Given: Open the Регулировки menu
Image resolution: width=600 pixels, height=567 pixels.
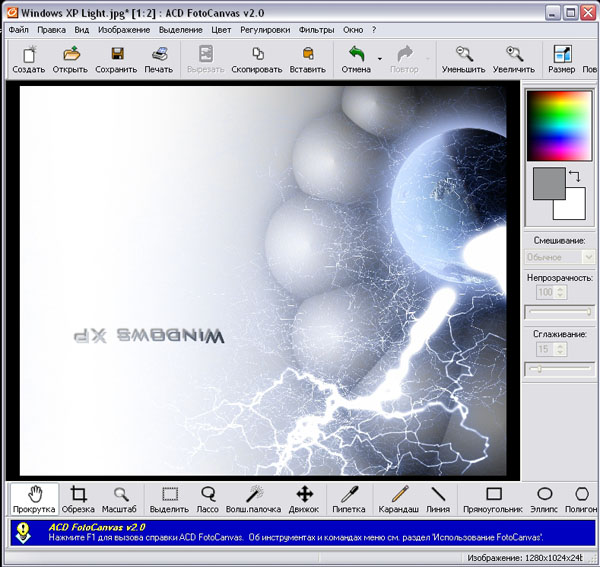Looking at the screenshot, I should tap(265, 30).
